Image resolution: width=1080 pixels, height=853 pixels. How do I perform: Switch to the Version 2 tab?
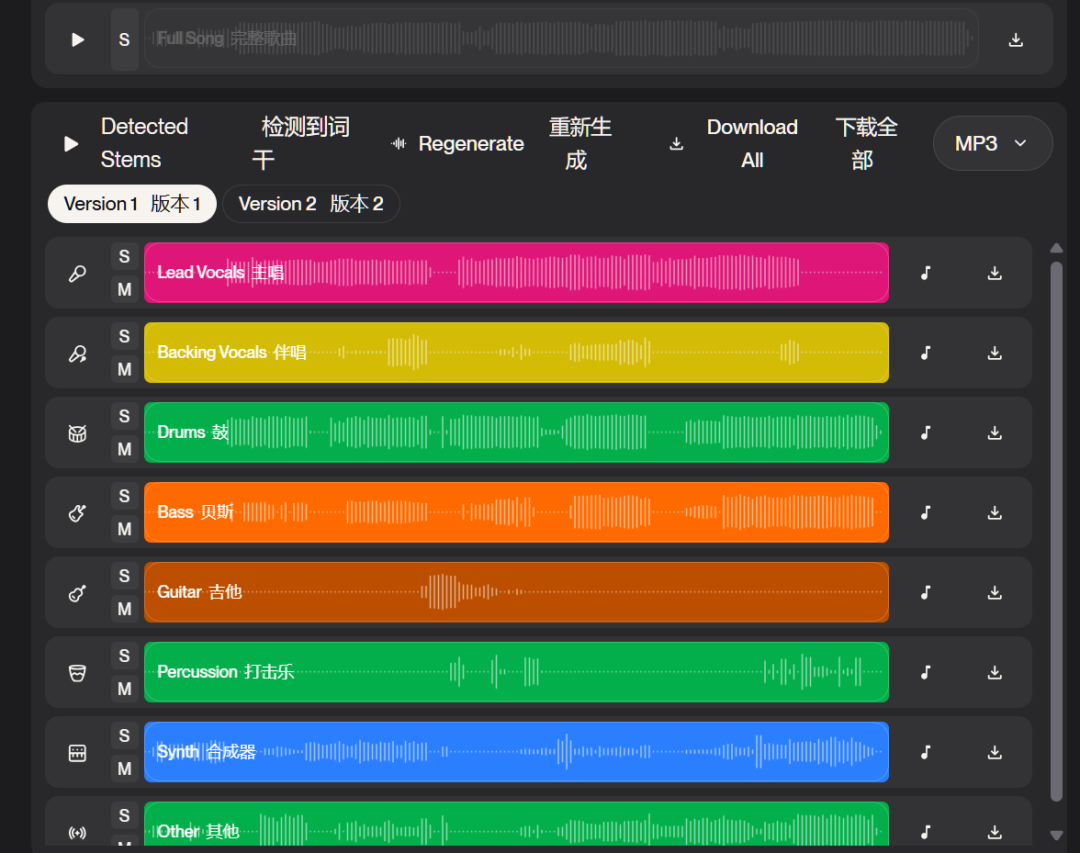tap(311, 204)
